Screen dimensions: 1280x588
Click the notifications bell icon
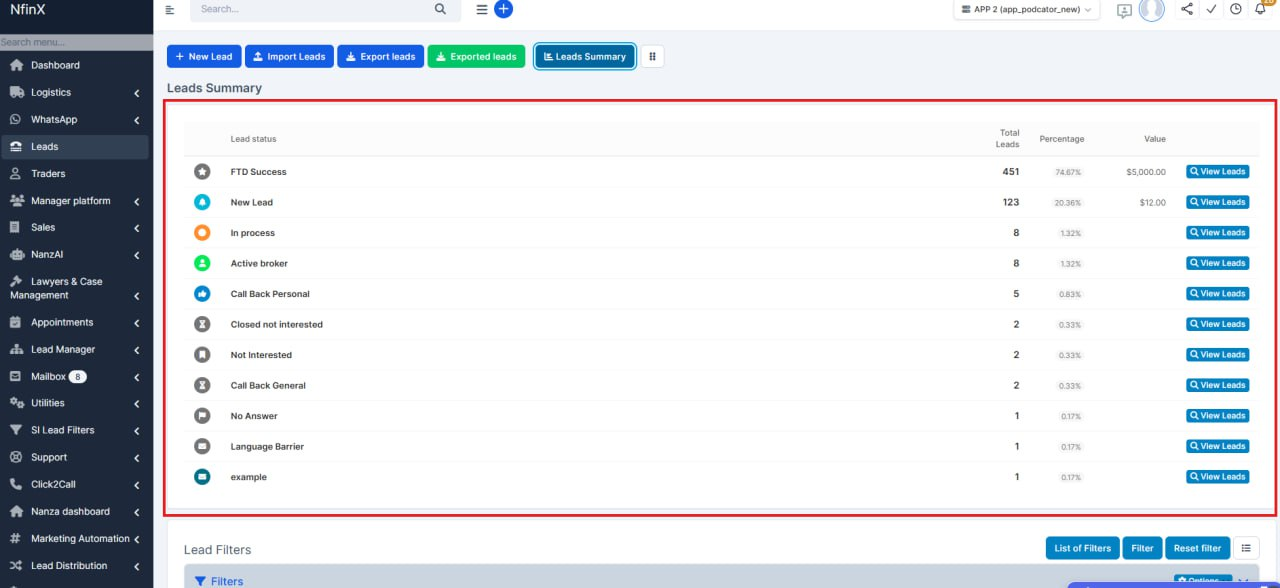pos(1260,9)
